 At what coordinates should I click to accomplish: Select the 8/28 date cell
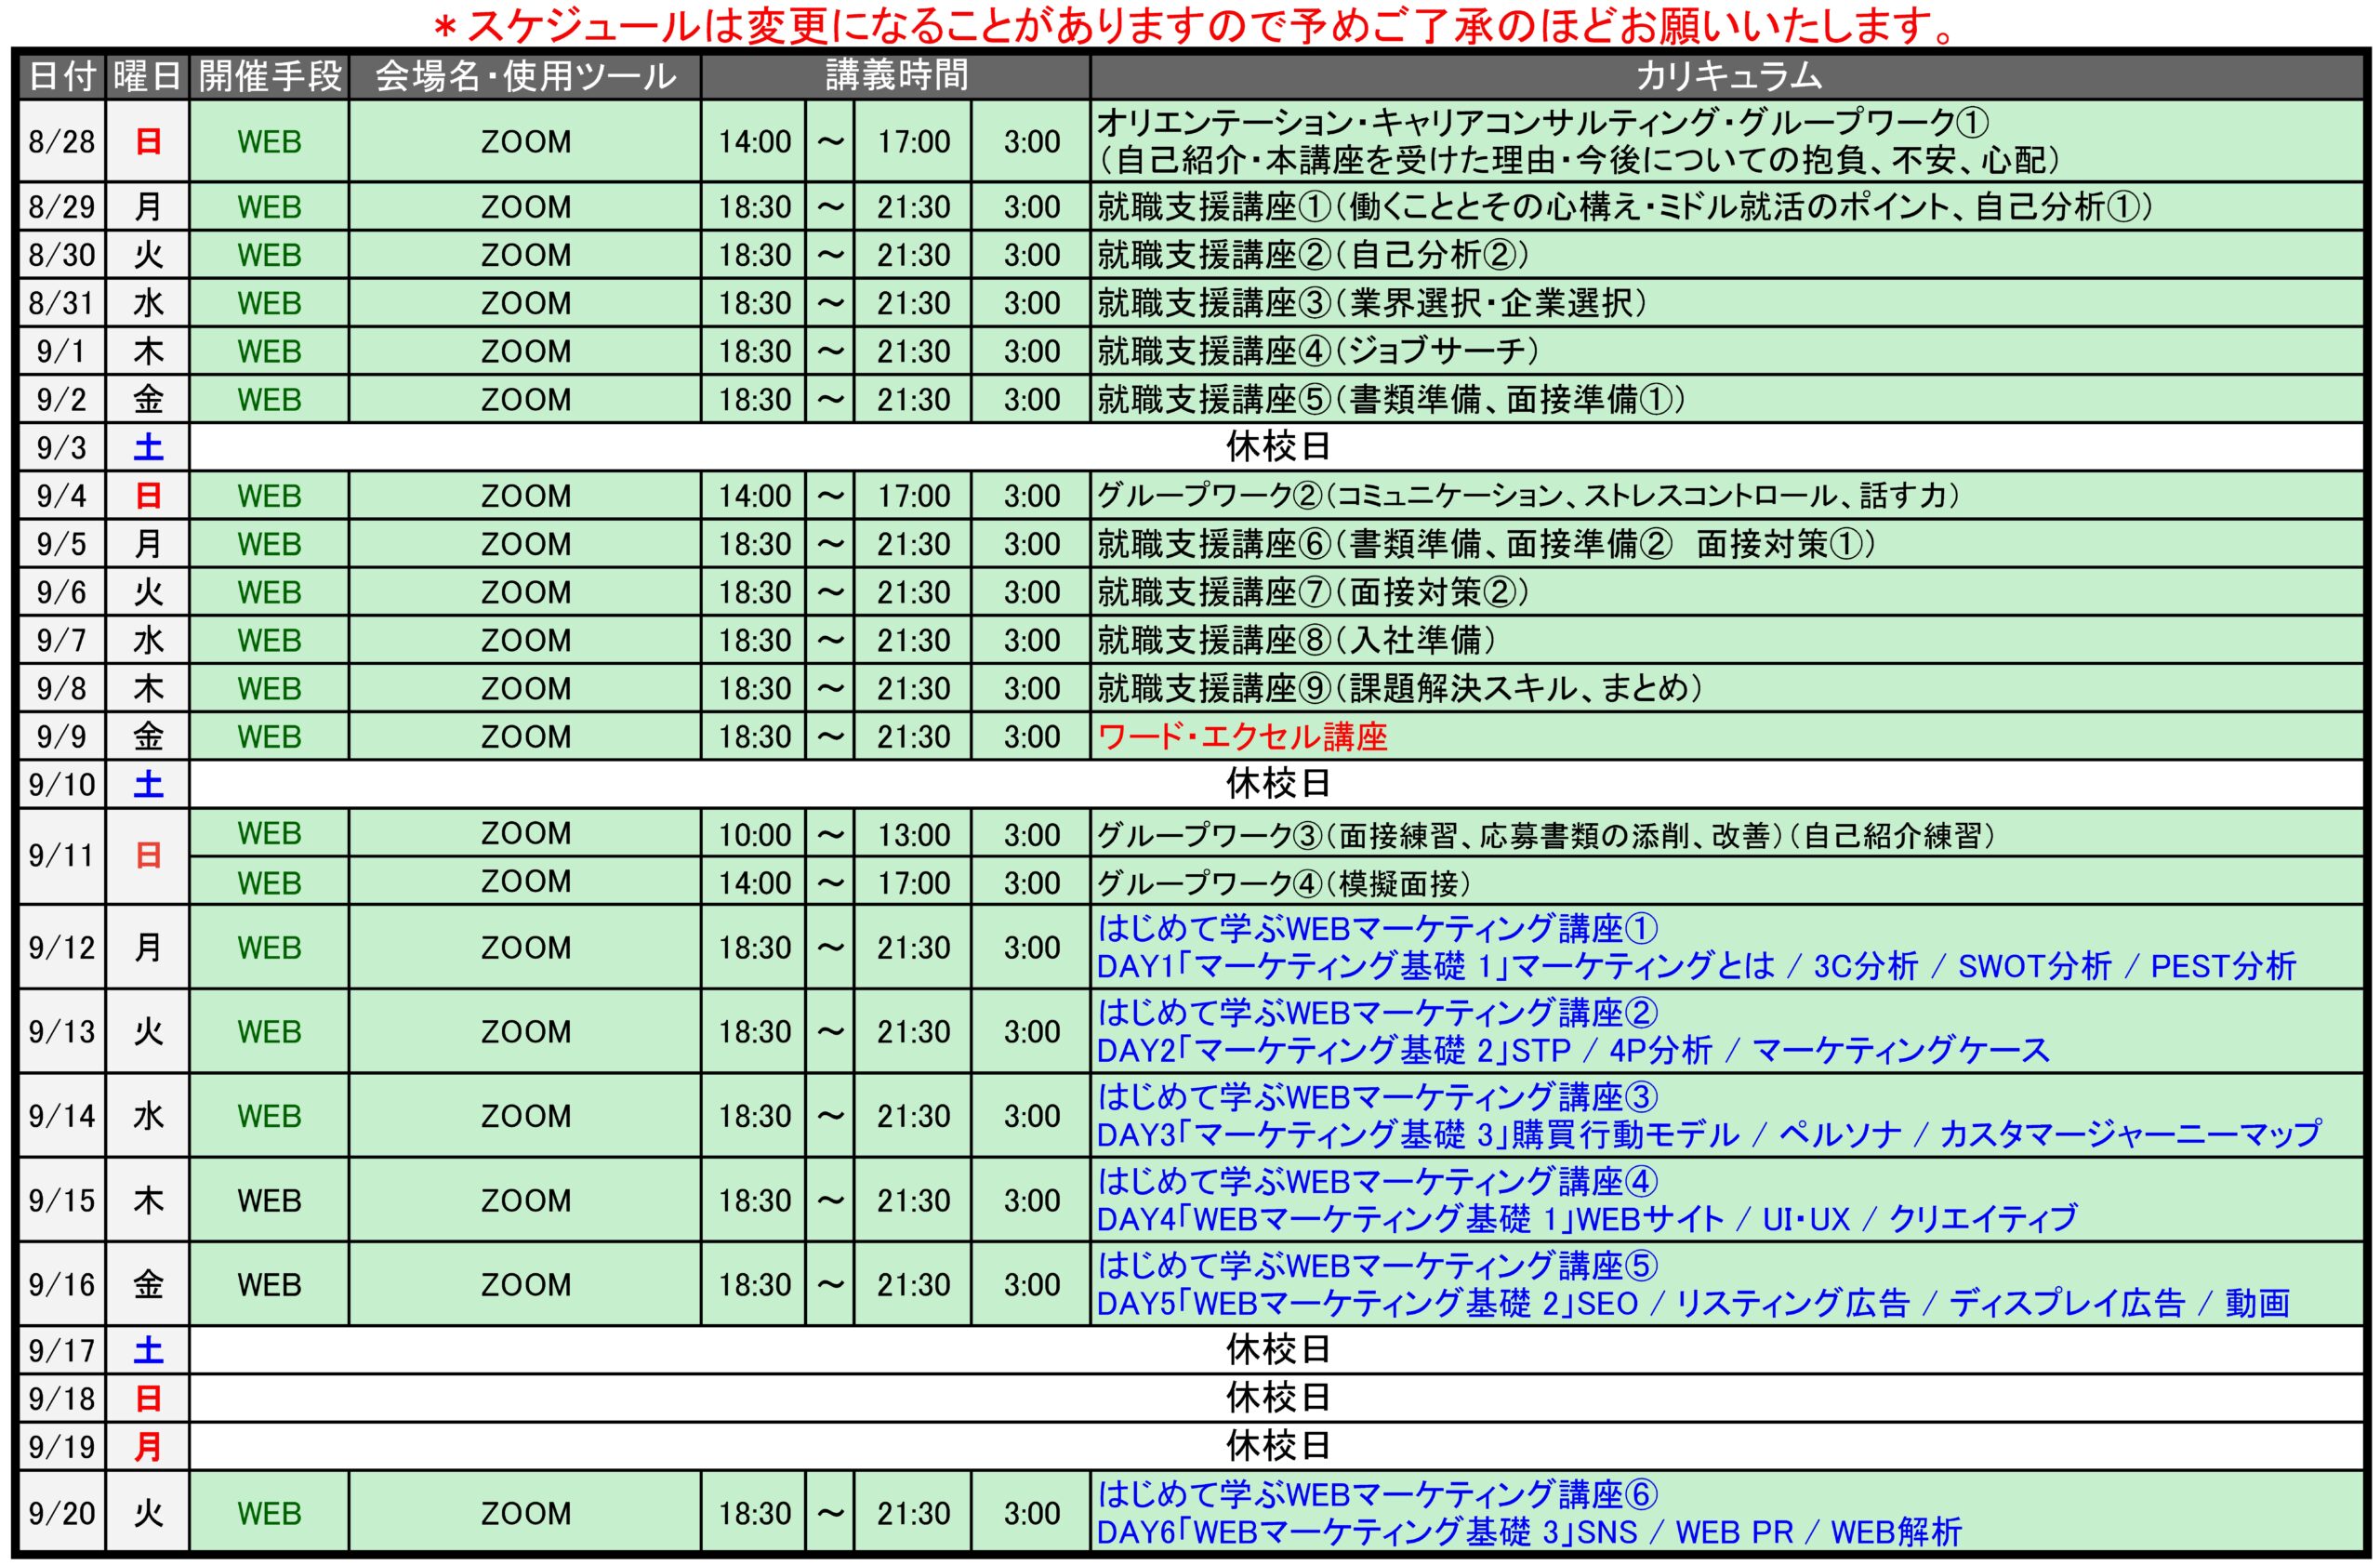click(x=62, y=141)
